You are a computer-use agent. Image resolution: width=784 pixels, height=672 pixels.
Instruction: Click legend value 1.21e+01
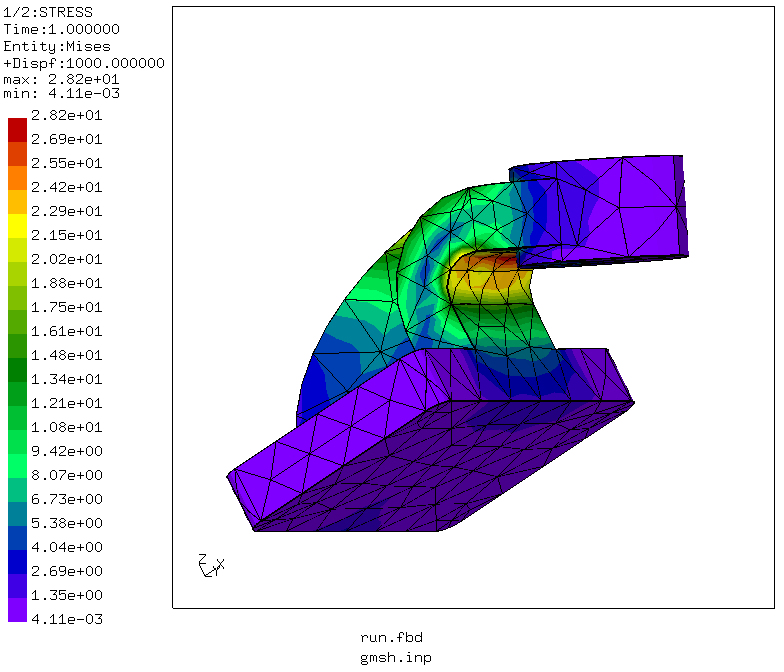(66, 403)
